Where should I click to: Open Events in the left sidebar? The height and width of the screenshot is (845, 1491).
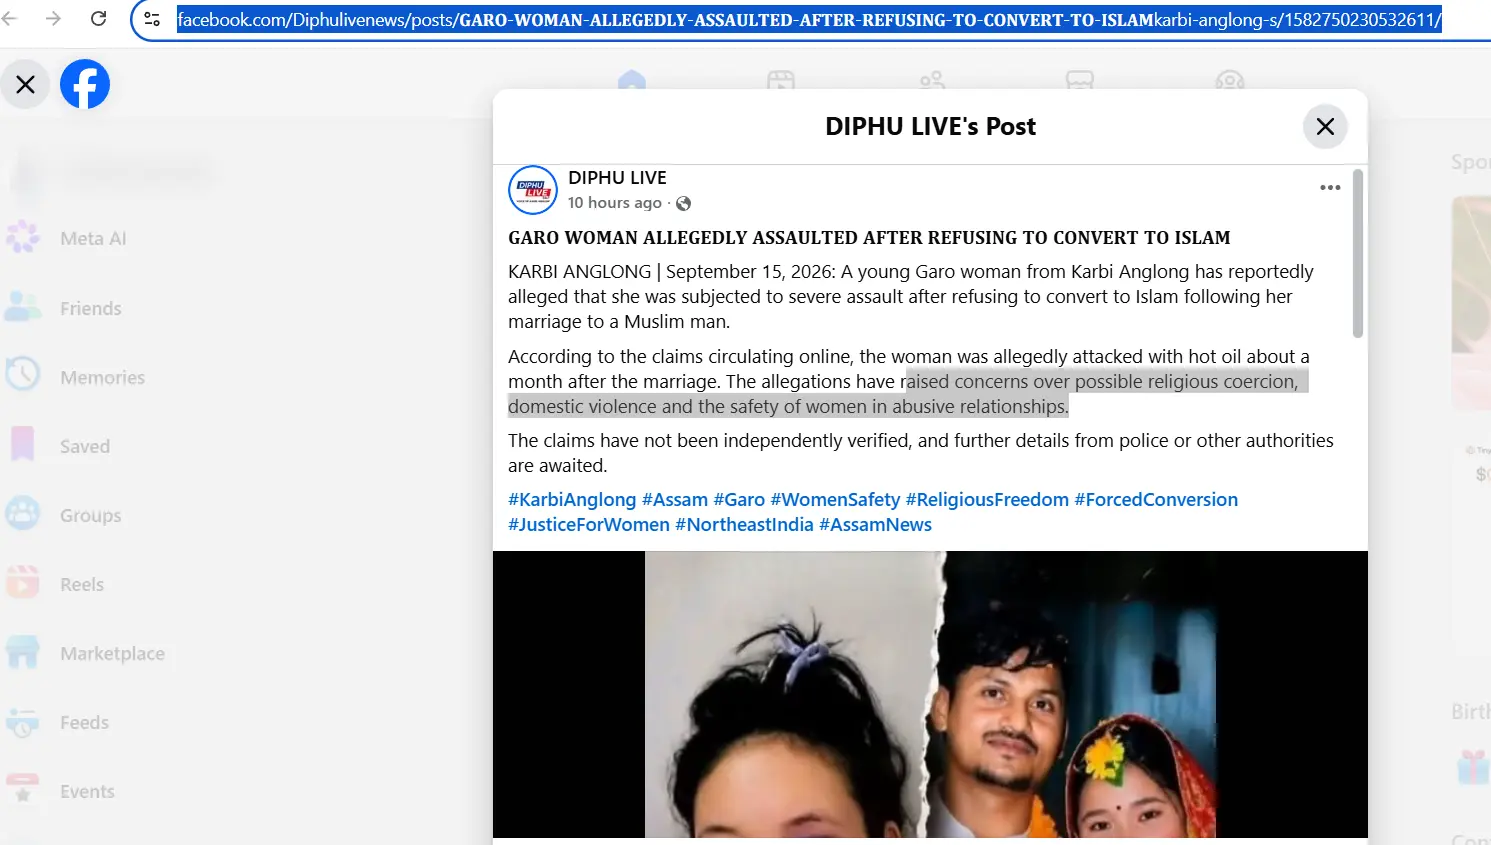coord(87,791)
